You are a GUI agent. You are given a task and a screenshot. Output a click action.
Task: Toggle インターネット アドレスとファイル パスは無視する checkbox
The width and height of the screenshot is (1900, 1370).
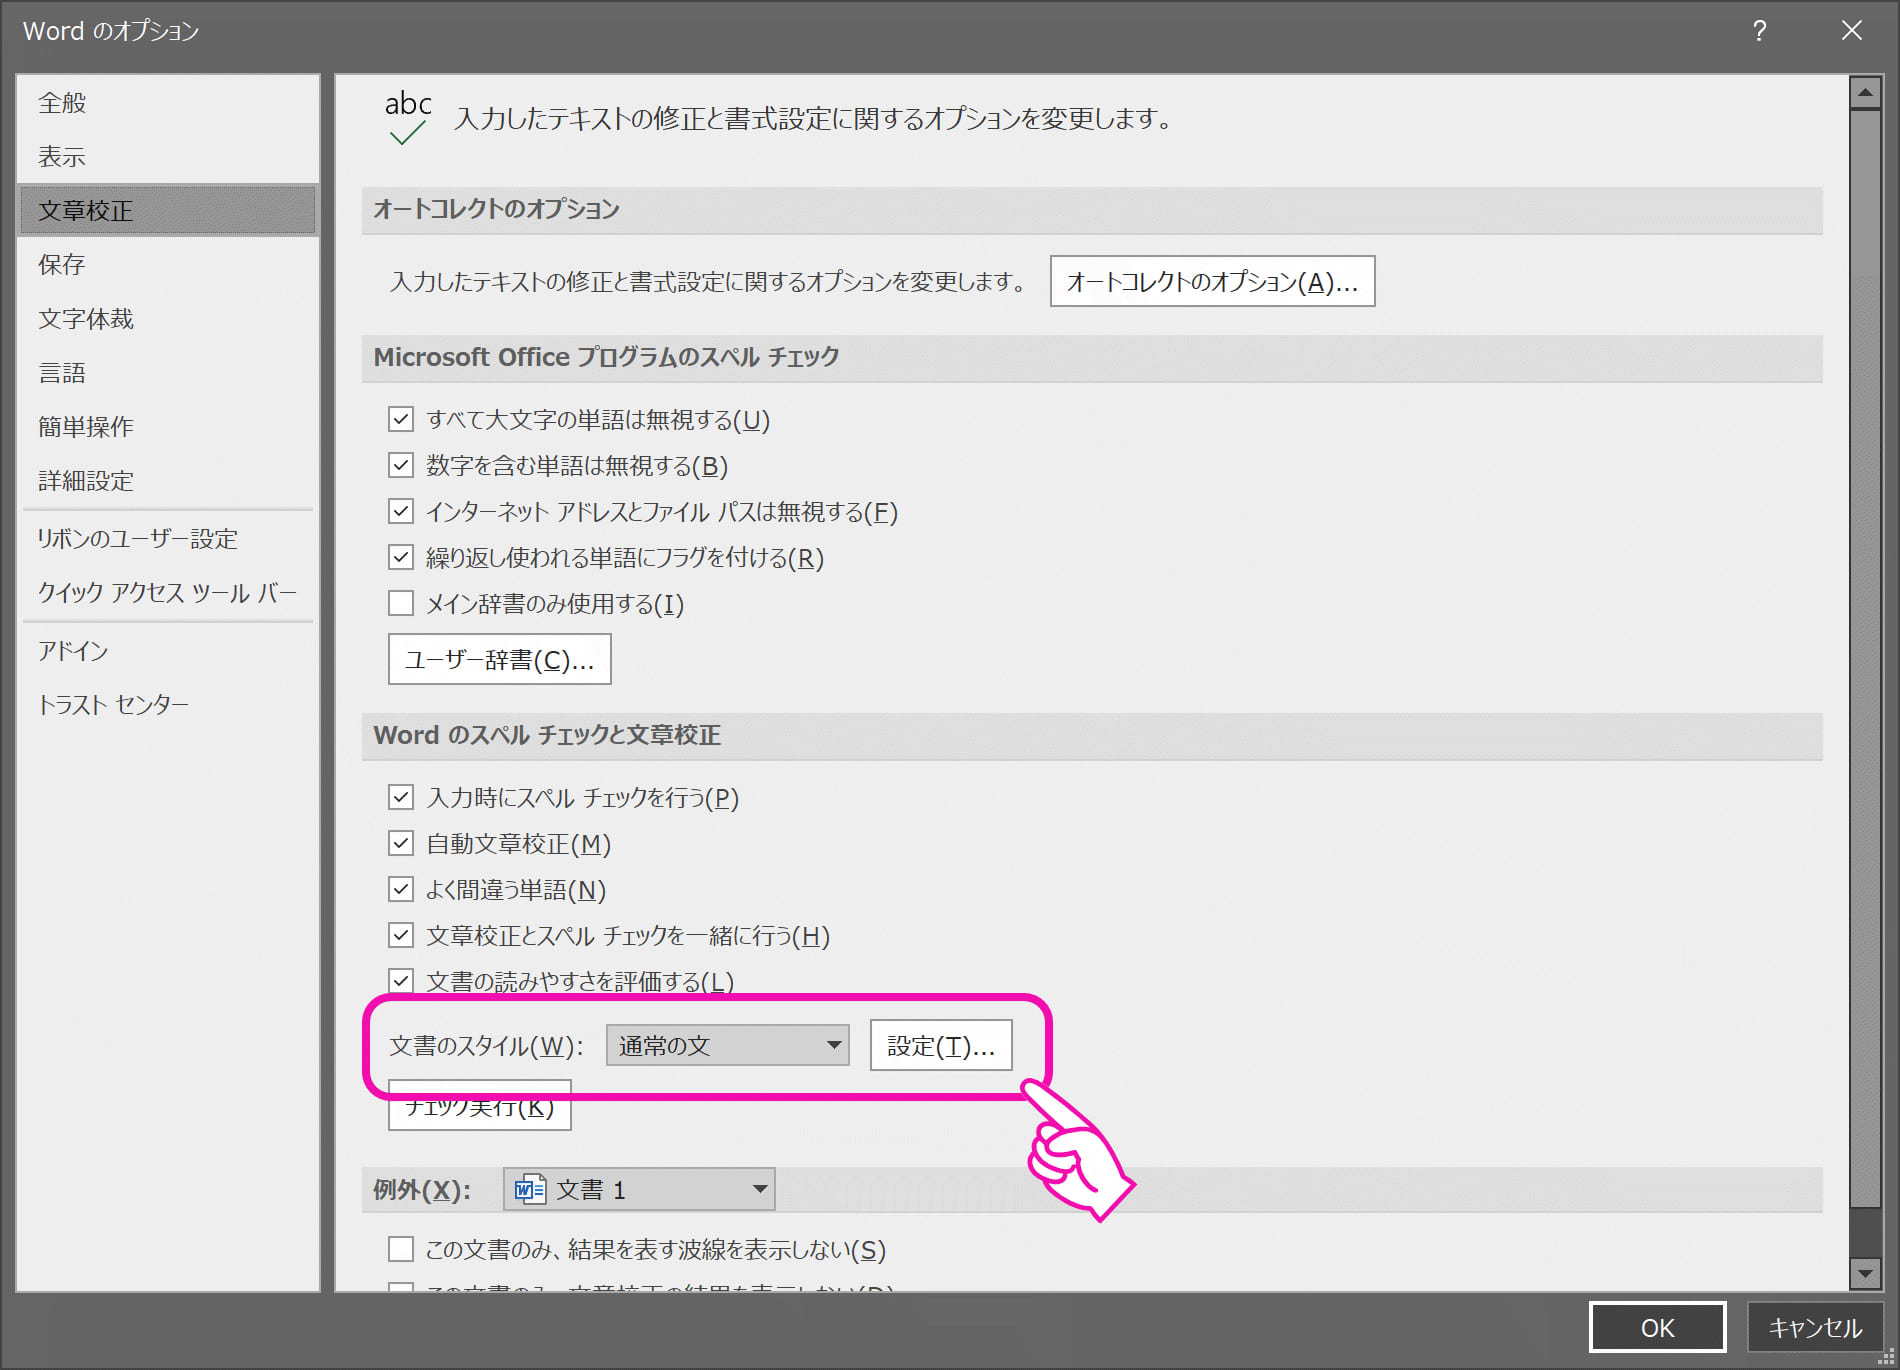click(x=401, y=511)
